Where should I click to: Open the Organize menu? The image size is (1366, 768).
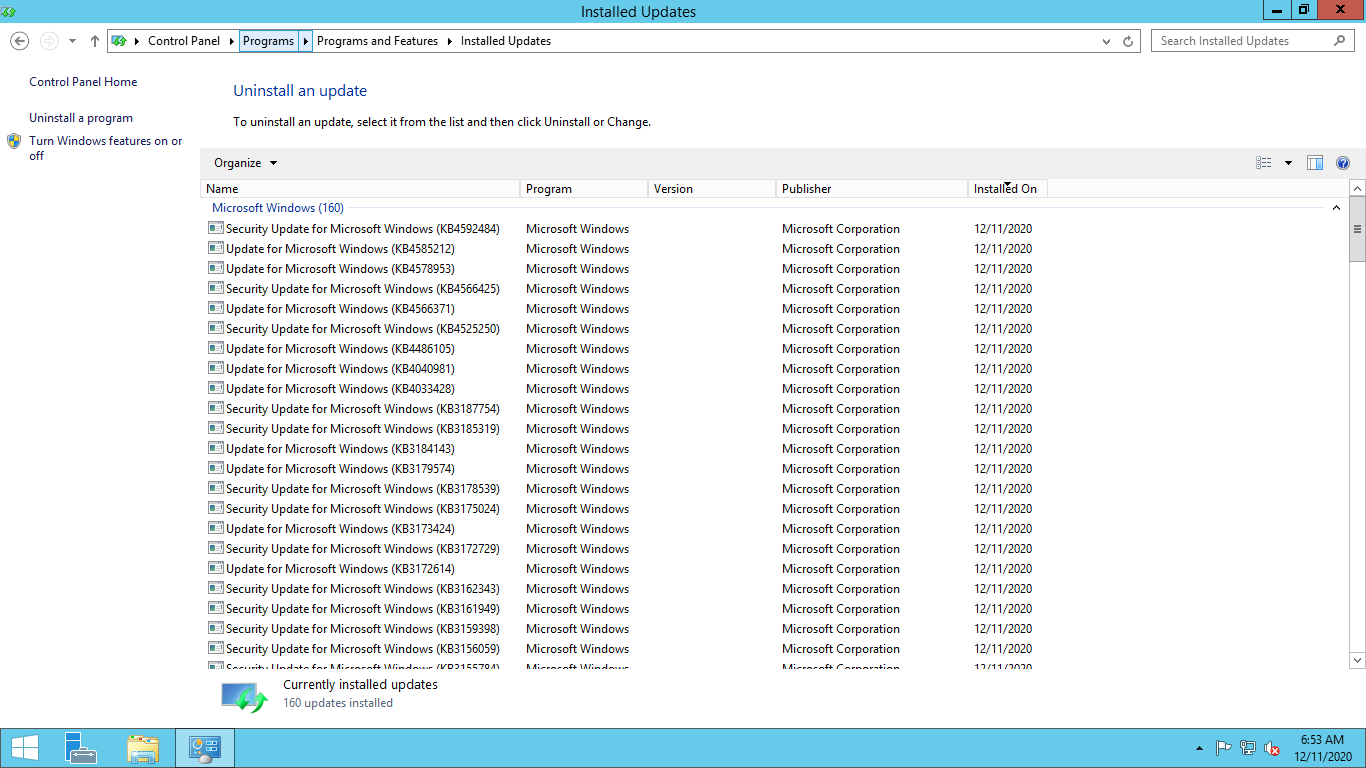(245, 163)
